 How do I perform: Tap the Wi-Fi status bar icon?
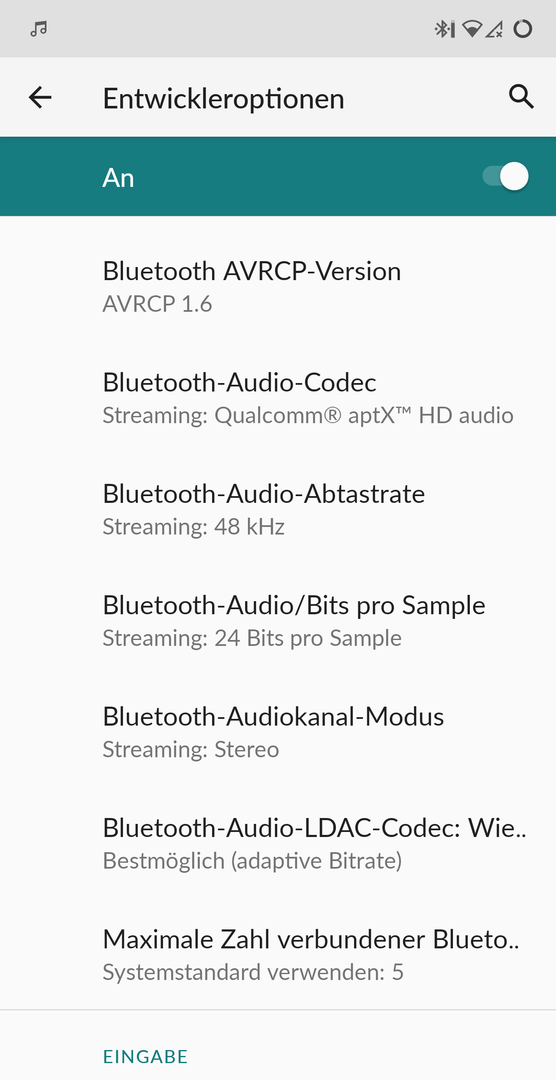coord(472,29)
